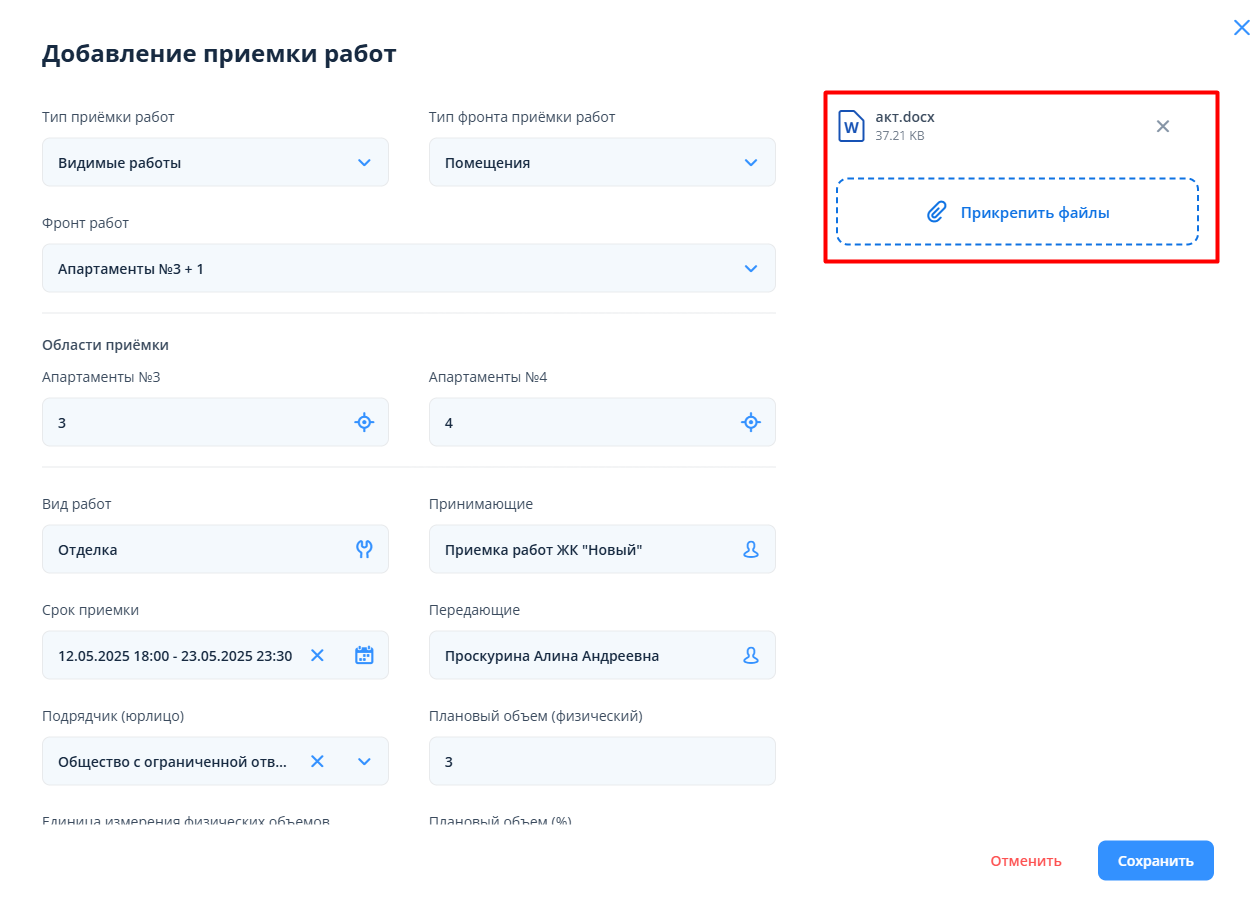
Task: Remove the attached акт.docx file
Action: click(1162, 126)
